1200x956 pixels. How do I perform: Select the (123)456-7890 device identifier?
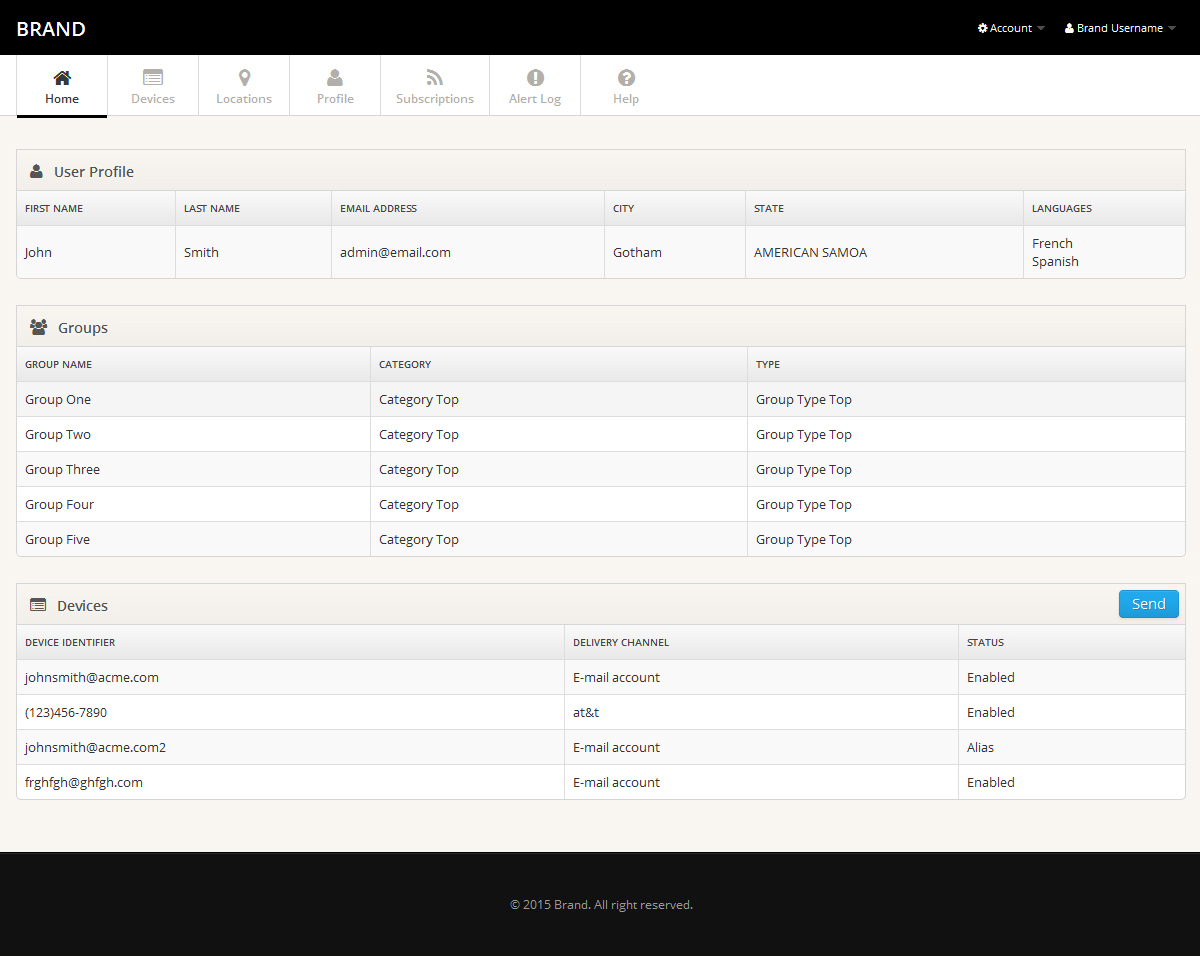point(66,712)
